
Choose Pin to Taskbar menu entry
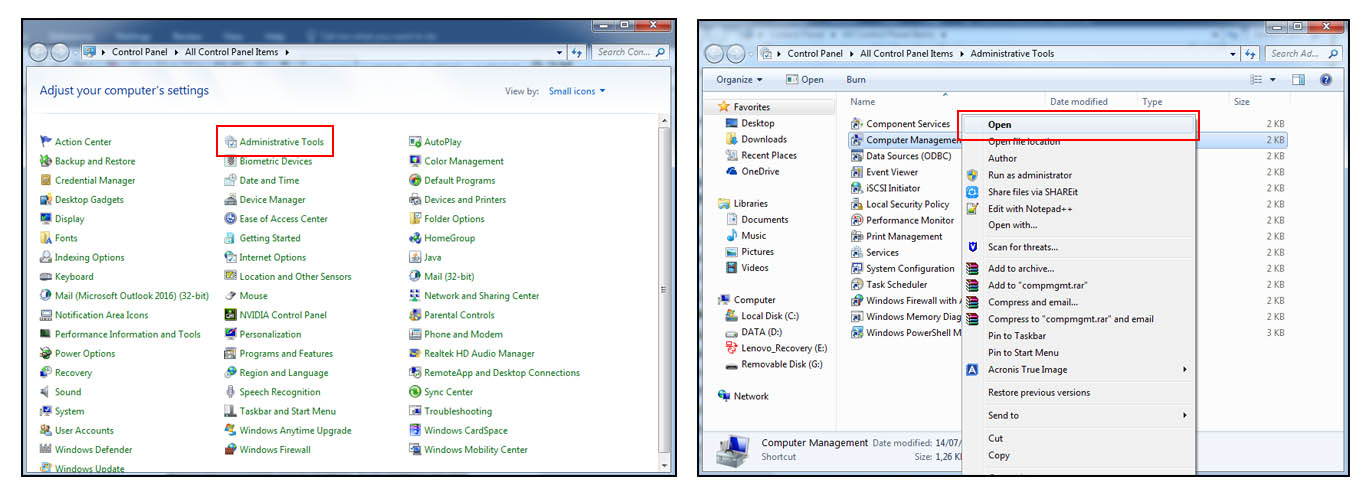pyautogui.click(x=1078, y=336)
